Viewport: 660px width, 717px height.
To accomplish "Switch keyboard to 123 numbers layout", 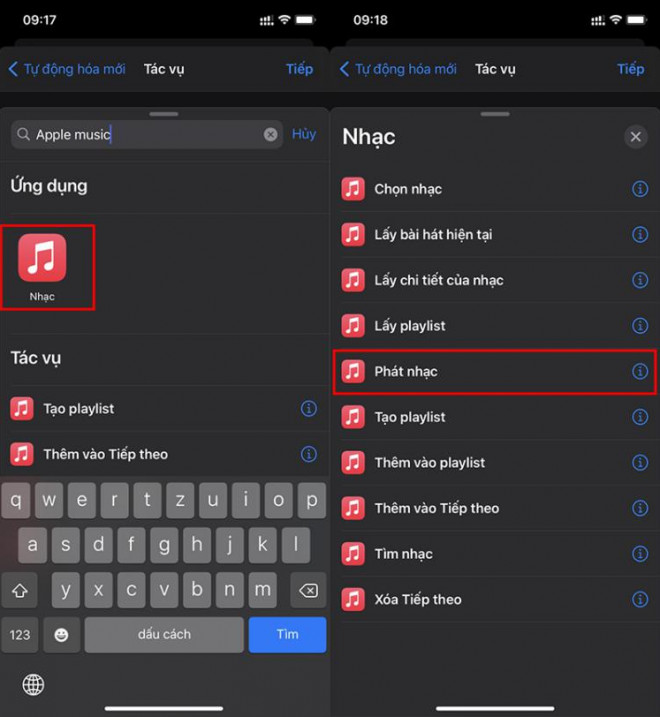I will 21,635.
